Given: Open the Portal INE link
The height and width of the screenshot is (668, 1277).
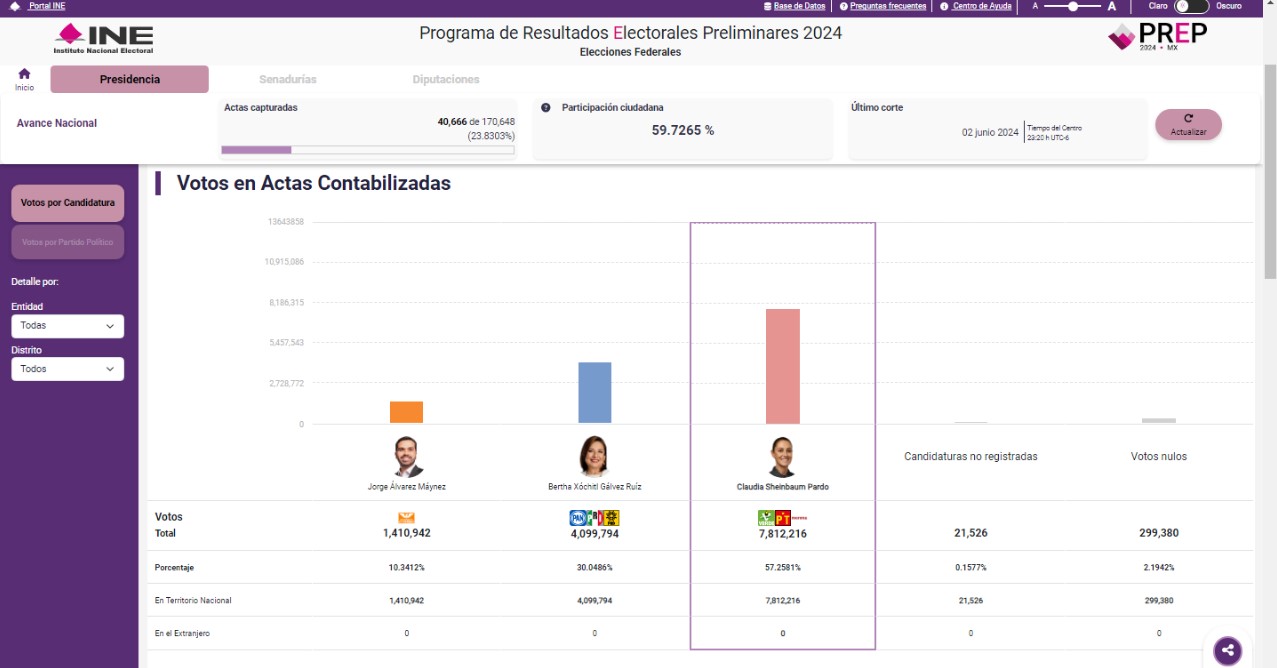Looking at the screenshot, I should click(x=46, y=6).
